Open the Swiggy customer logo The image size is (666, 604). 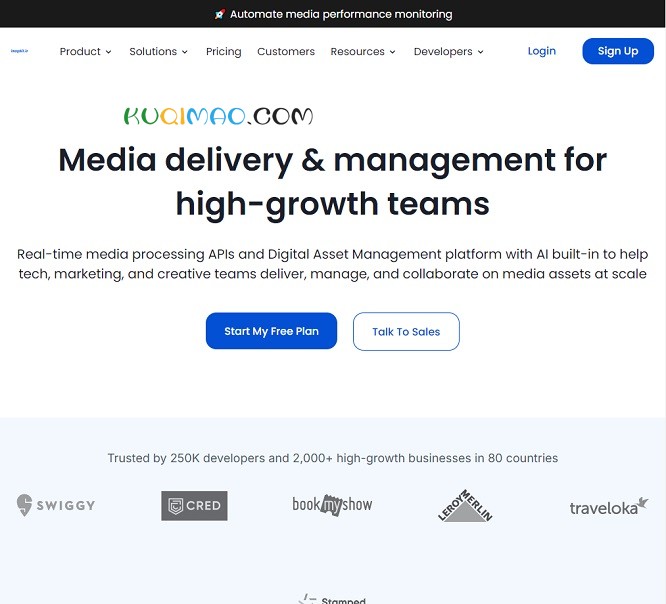pyautogui.click(x=56, y=505)
